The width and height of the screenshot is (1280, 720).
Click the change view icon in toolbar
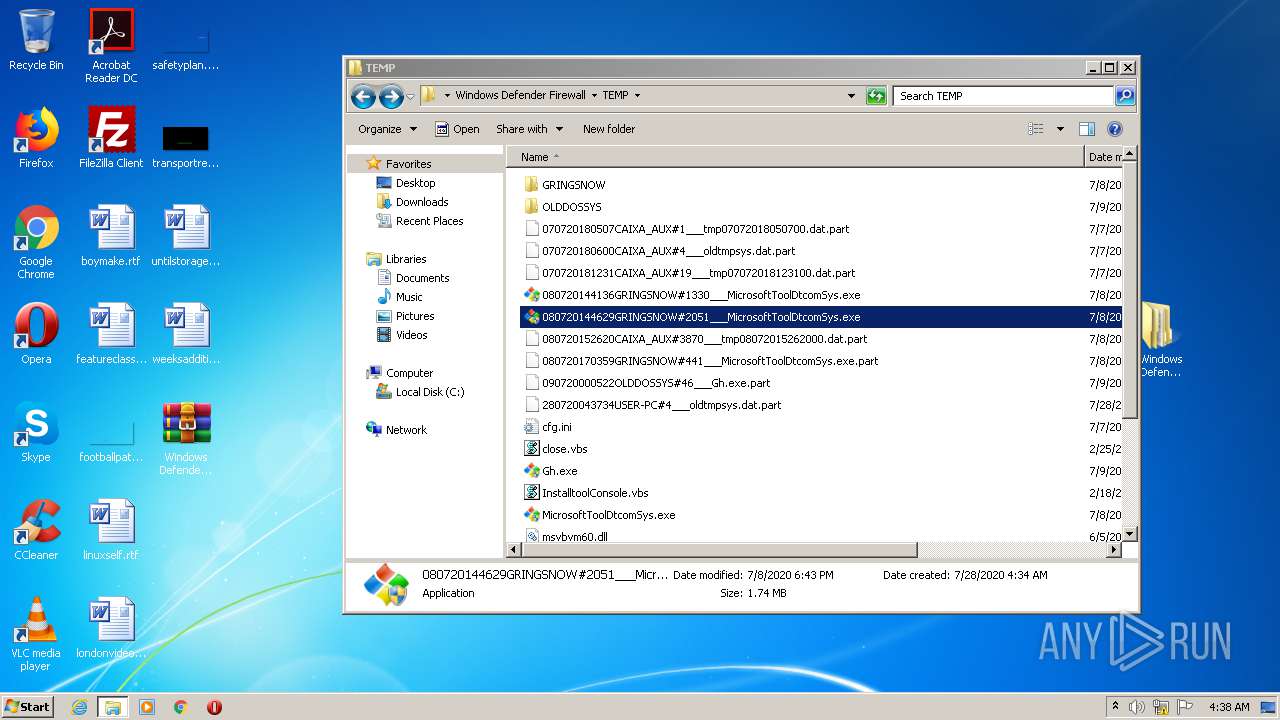click(1036, 129)
